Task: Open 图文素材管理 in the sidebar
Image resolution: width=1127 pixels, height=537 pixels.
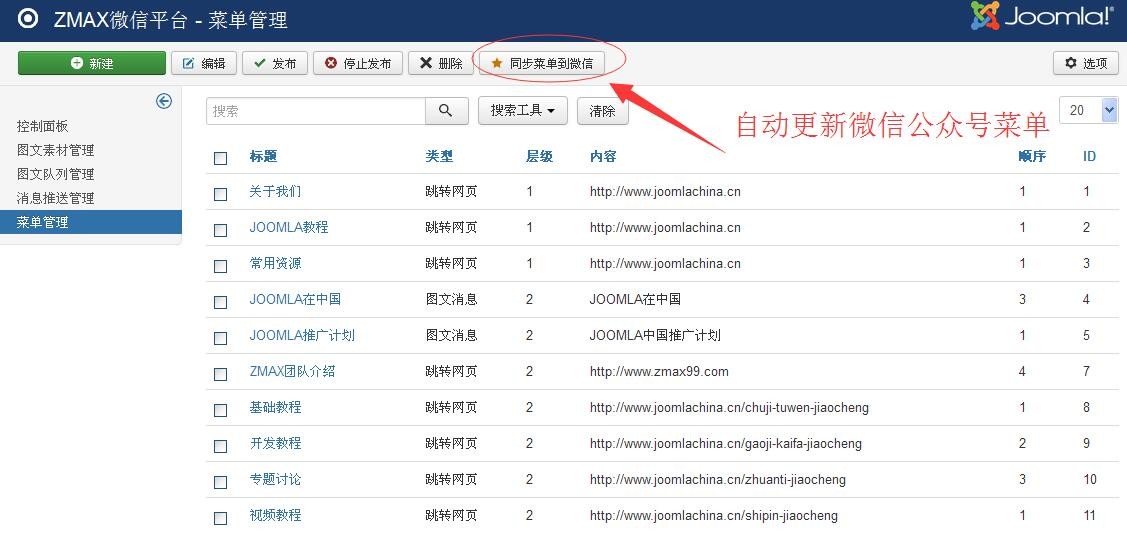Action: click(x=56, y=150)
